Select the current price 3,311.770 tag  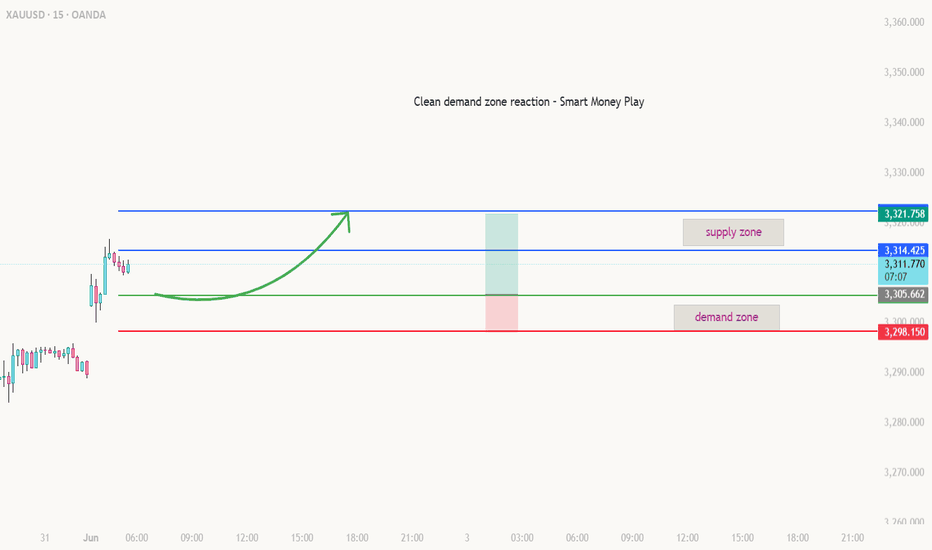[x=904, y=271]
